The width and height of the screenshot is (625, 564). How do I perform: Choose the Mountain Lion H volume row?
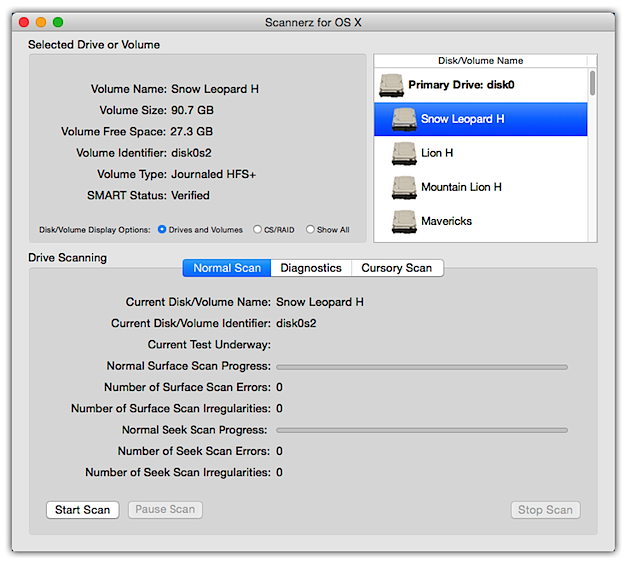[480, 187]
